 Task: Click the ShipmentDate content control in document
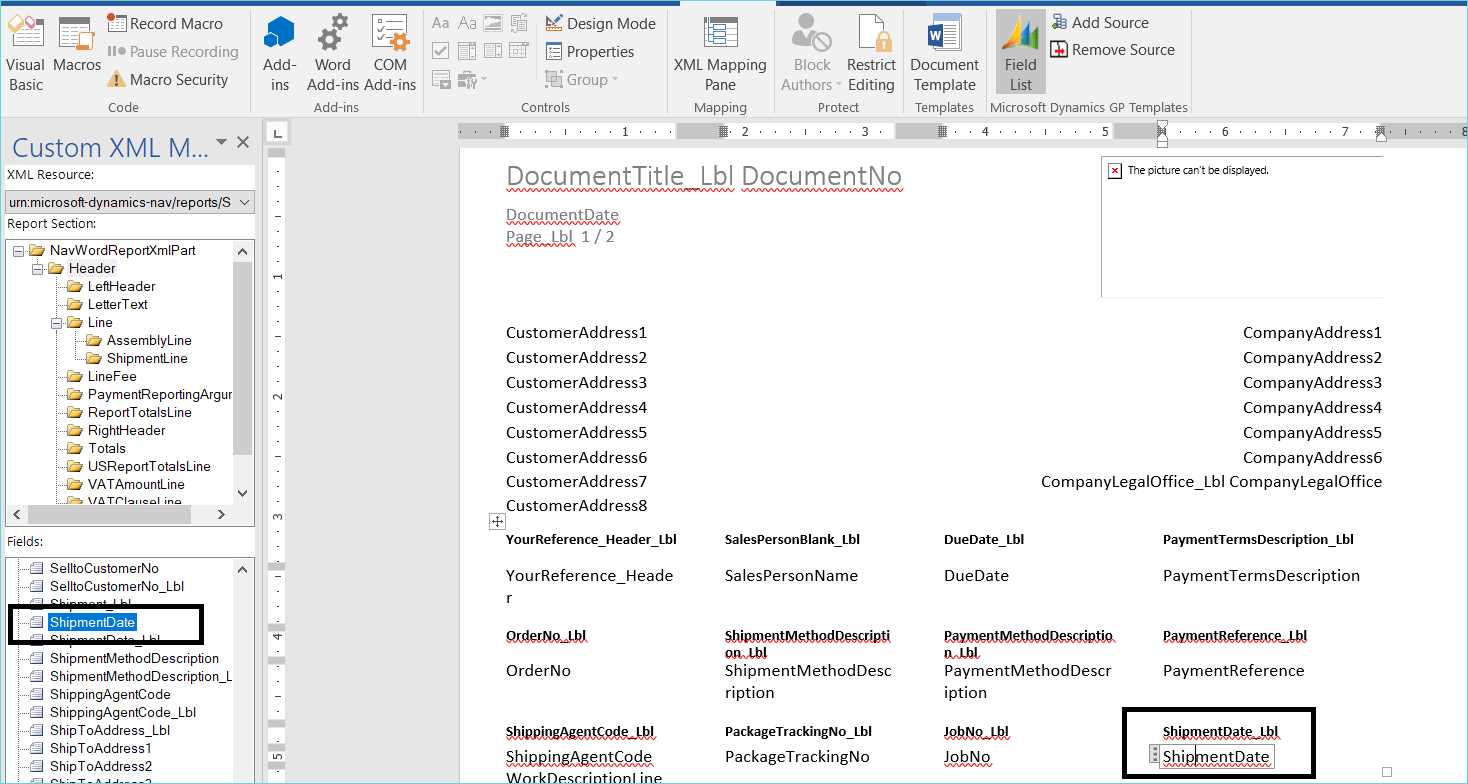tap(1216, 757)
